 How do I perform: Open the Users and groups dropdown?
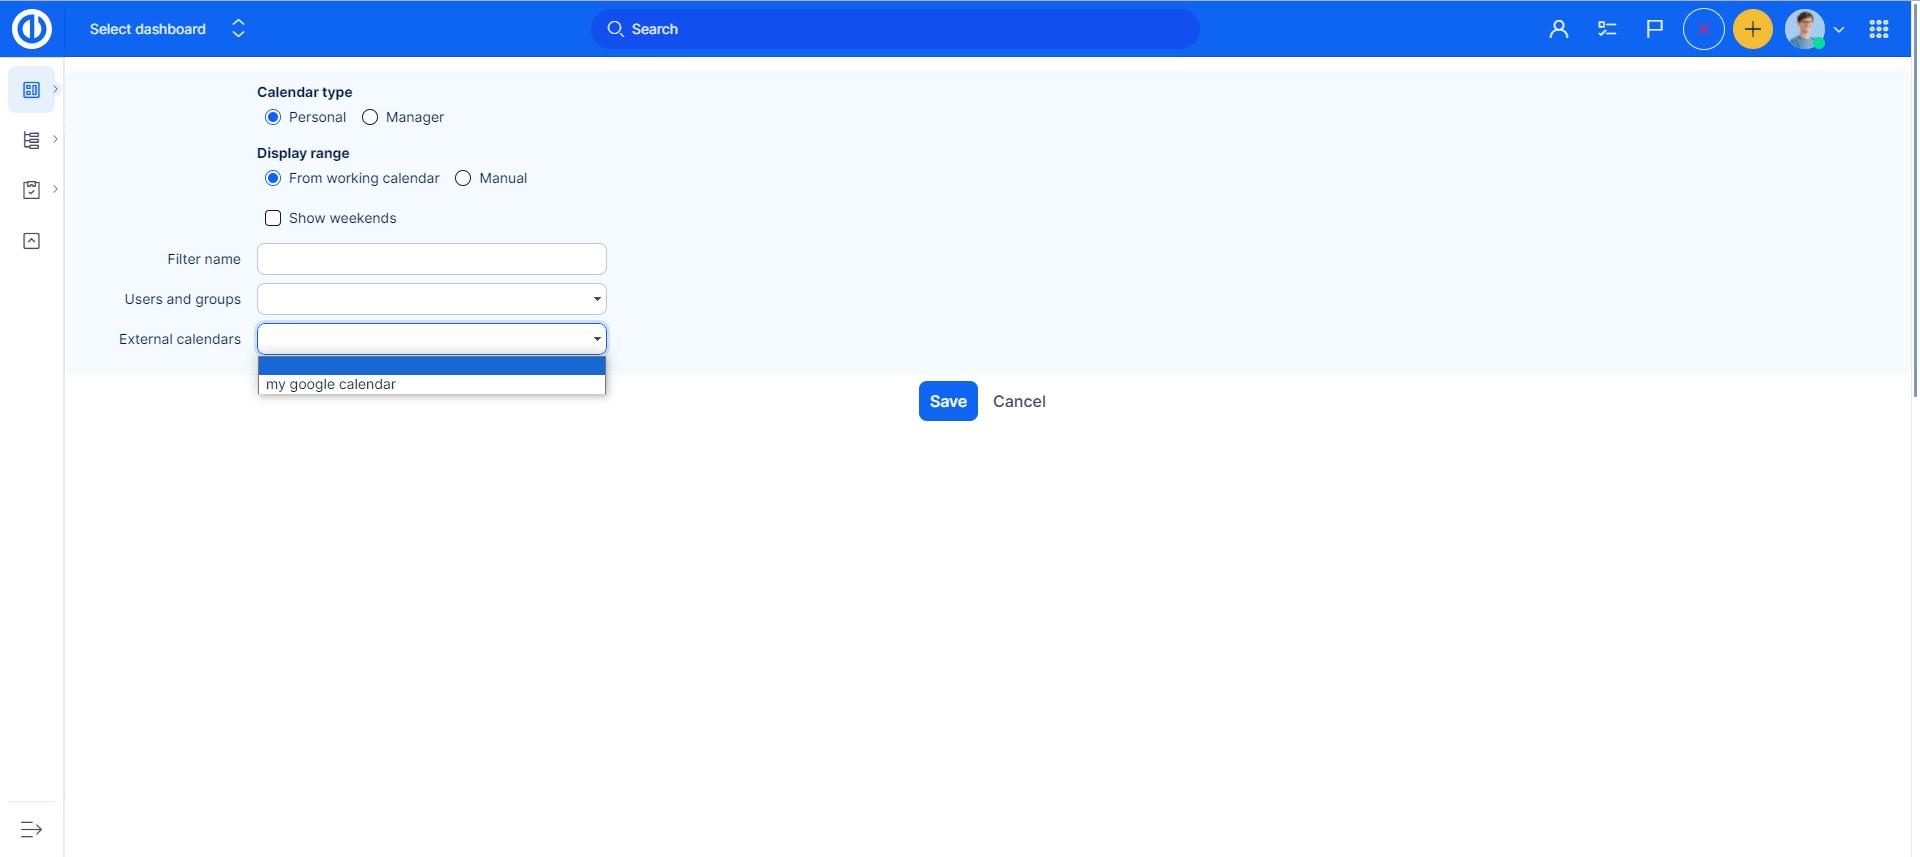click(x=431, y=299)
